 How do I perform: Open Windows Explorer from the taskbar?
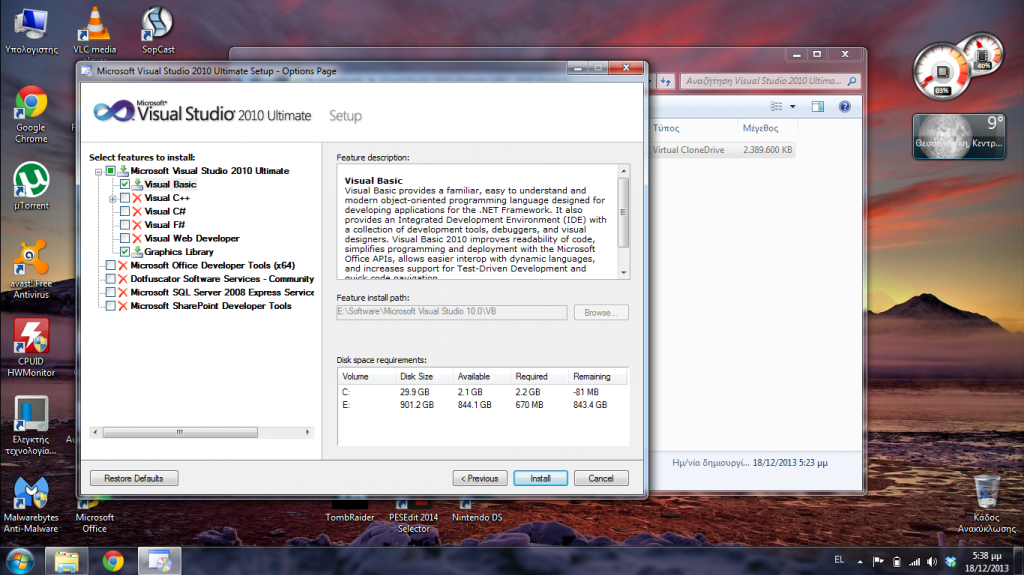point(66,561)
